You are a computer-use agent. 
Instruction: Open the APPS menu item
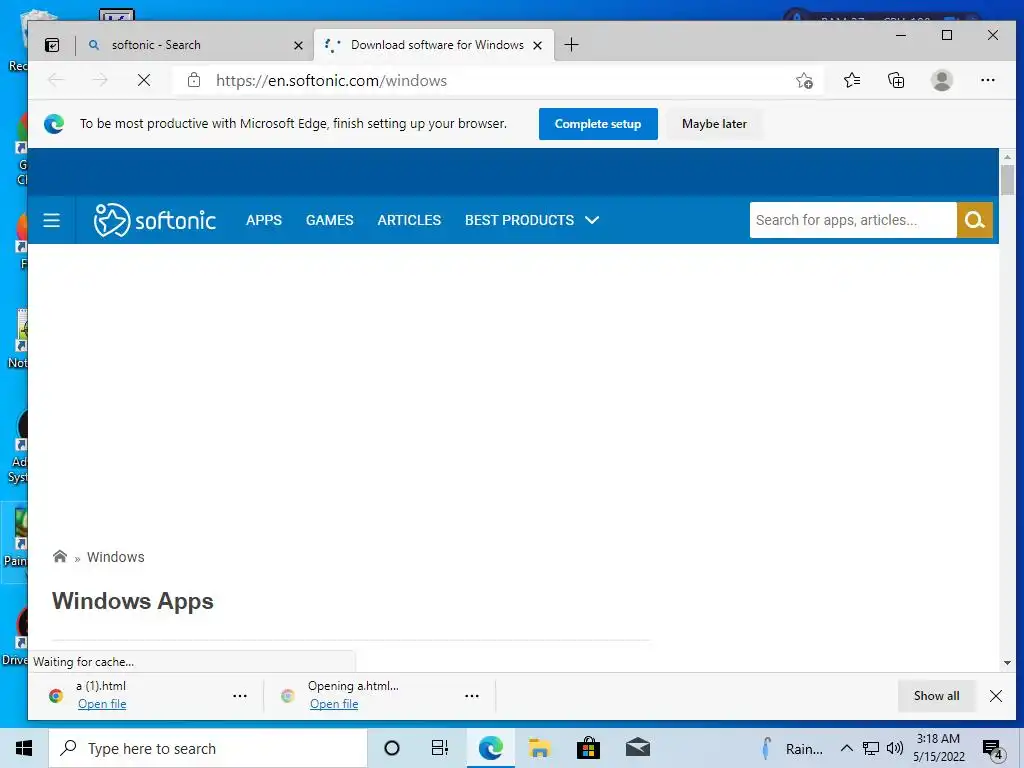pyautogui.click(x=264, y=220)
